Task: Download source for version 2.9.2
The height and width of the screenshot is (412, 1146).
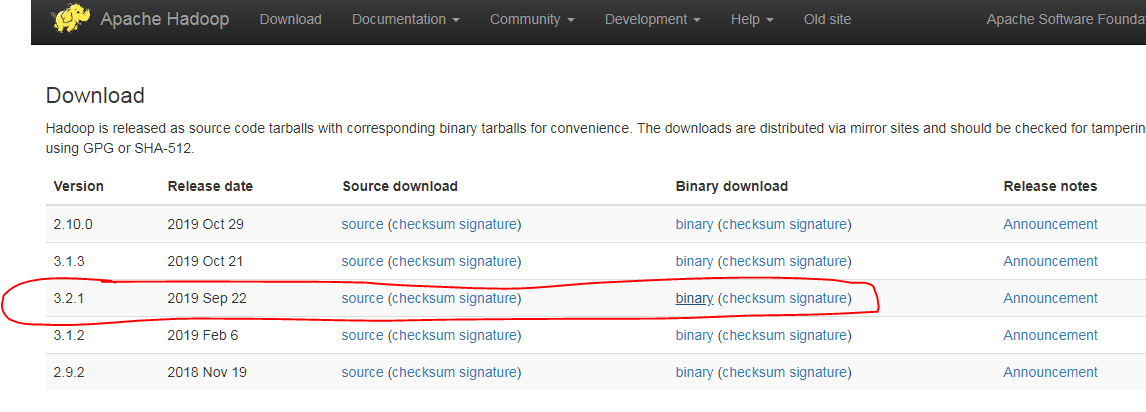Action: click(363, 373)
